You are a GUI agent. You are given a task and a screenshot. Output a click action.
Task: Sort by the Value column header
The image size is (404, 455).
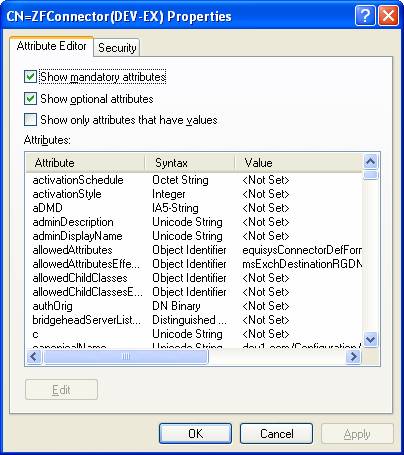tap(298, 163)
